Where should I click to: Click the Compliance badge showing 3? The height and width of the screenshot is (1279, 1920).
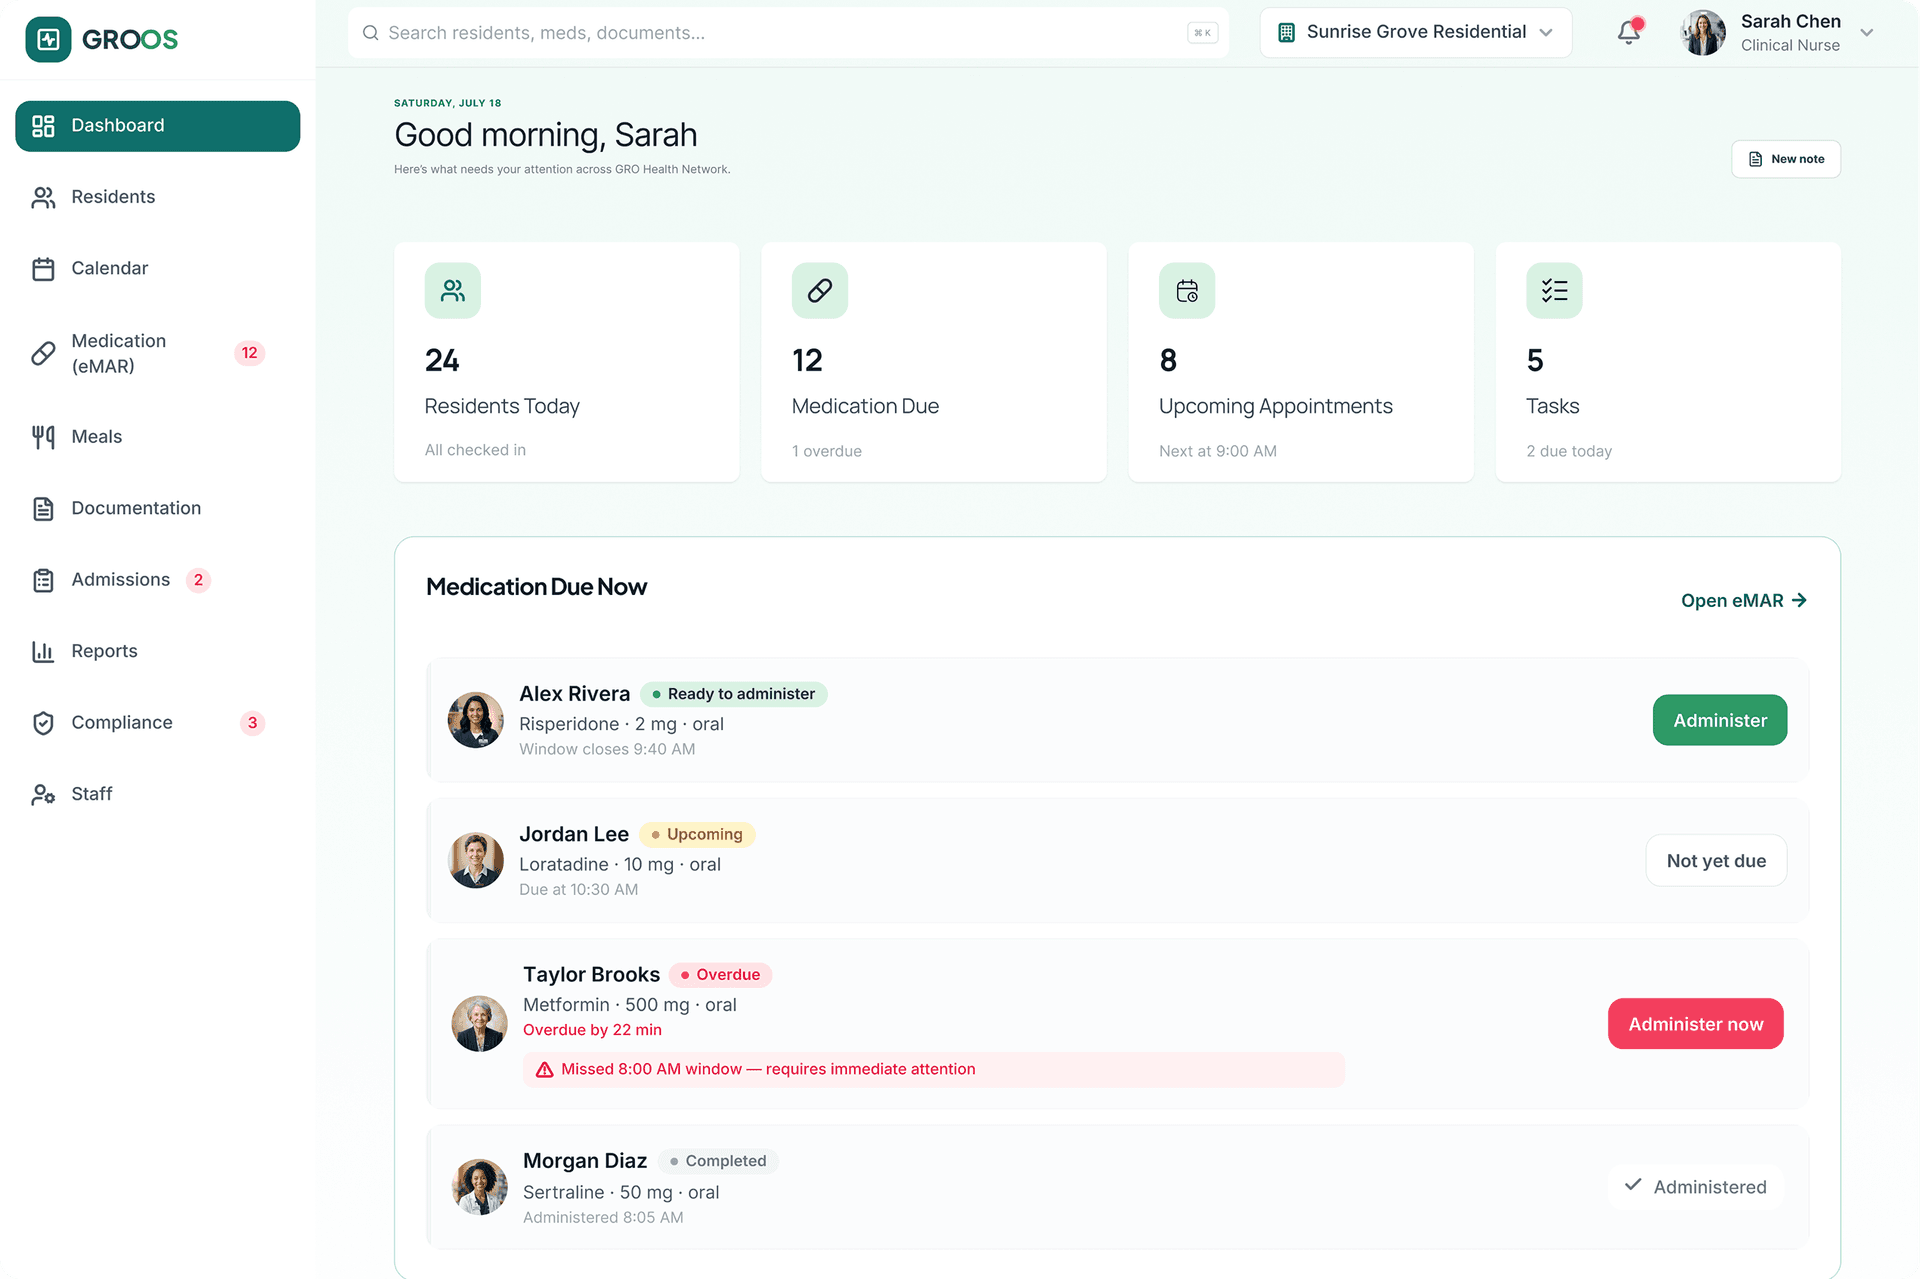(252, 723)
